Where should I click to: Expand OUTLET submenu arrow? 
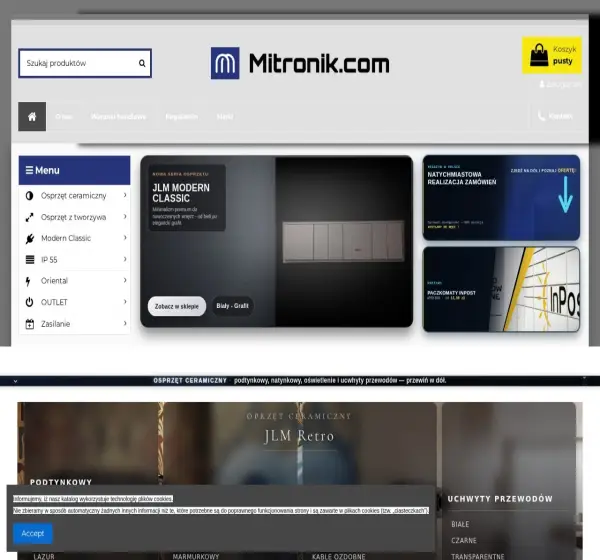pyautogui.click(x=125, y=302)
